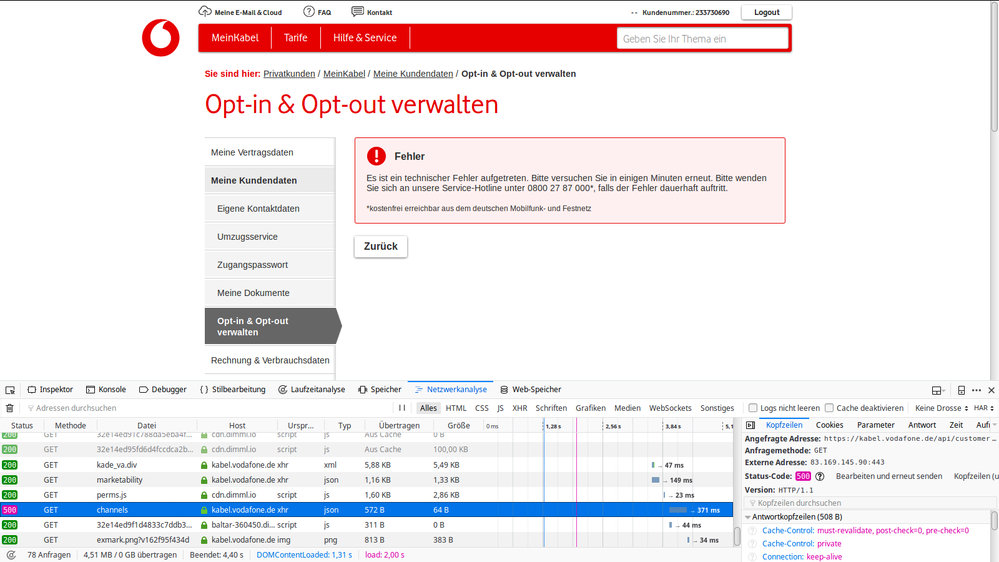Click the 500 status badge of channels row

10,510
